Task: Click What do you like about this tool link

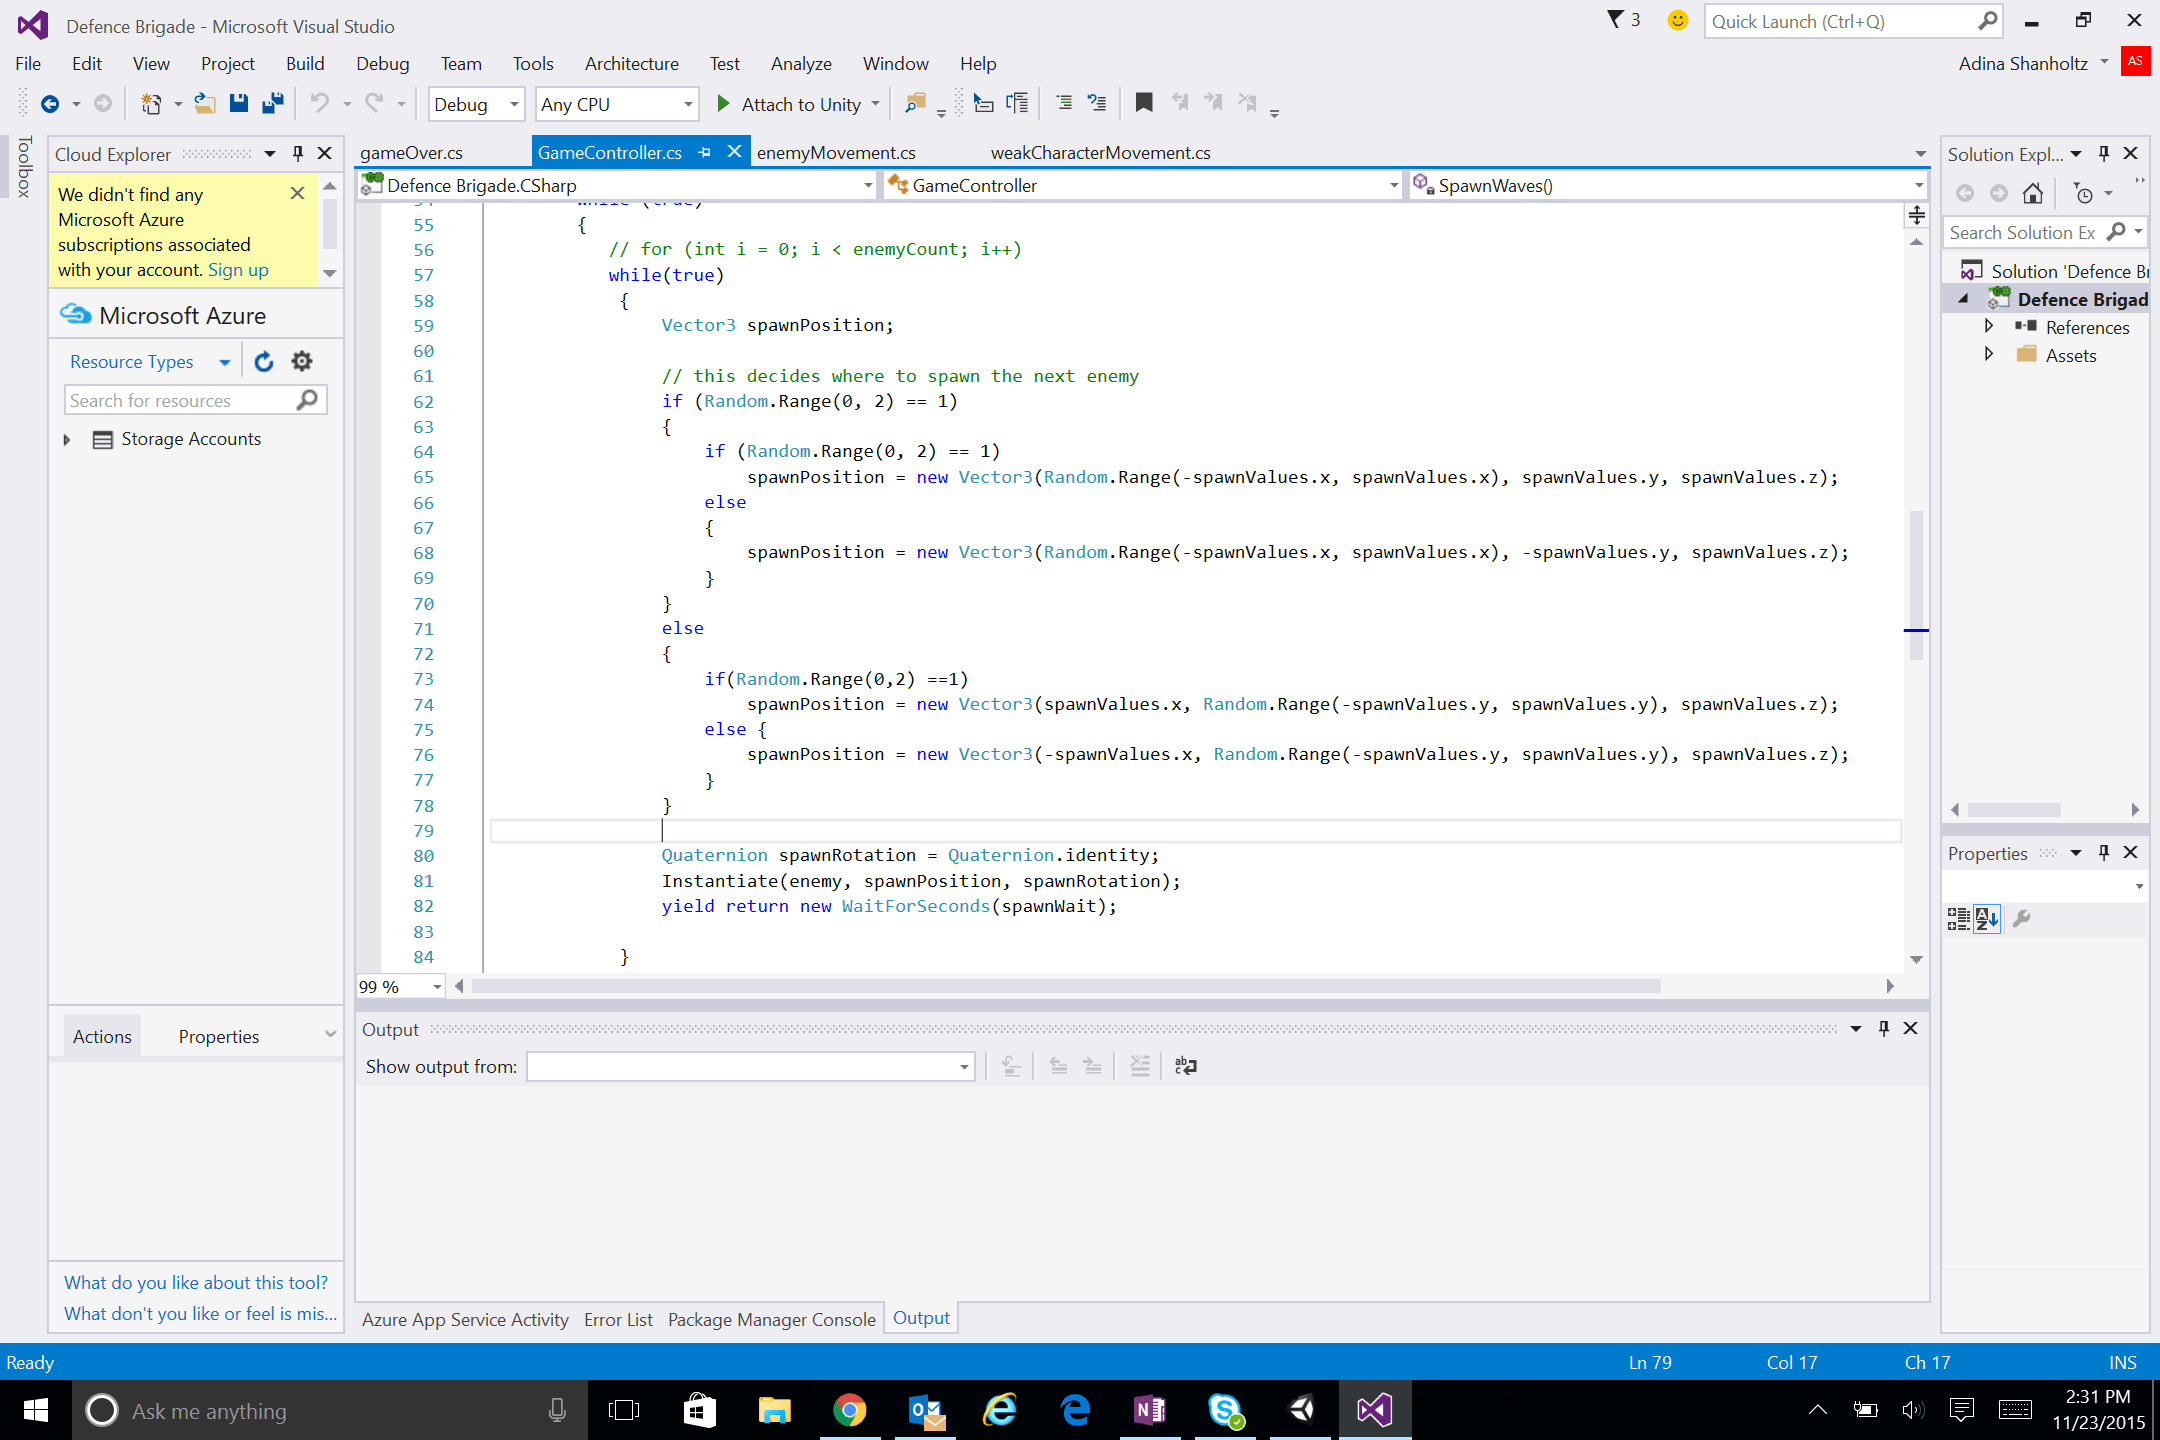Action: [x=196, y=1282]
